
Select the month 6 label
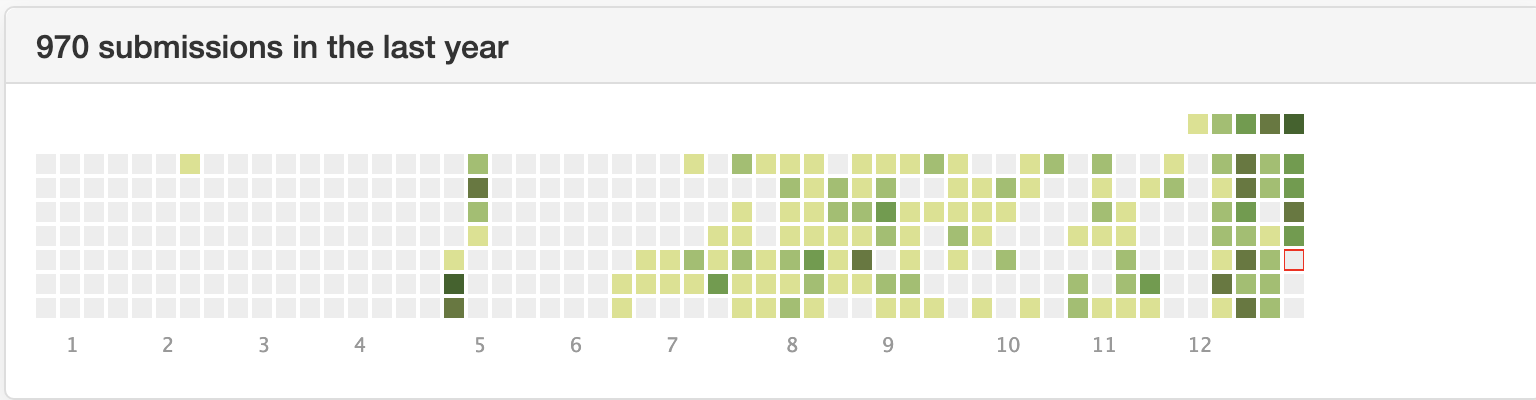pos(576,346)
